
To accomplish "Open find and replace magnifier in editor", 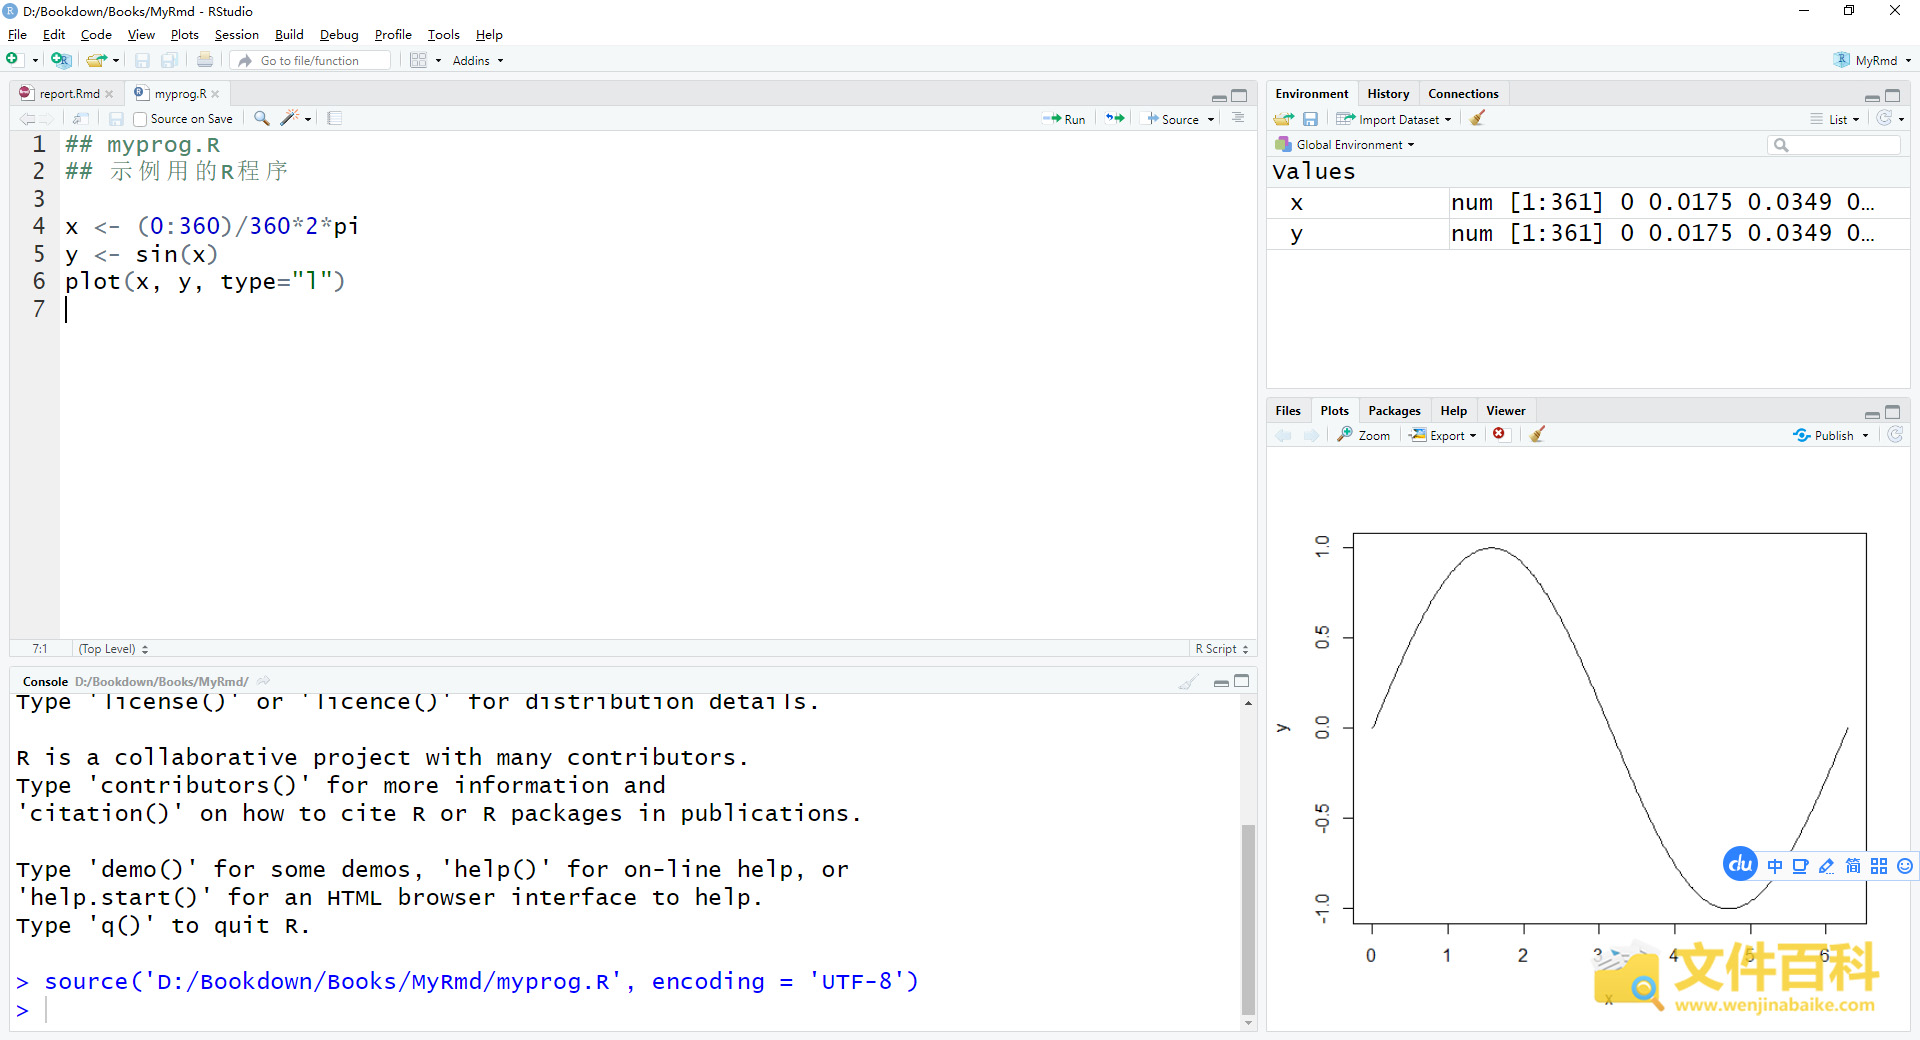I will 262,118.
